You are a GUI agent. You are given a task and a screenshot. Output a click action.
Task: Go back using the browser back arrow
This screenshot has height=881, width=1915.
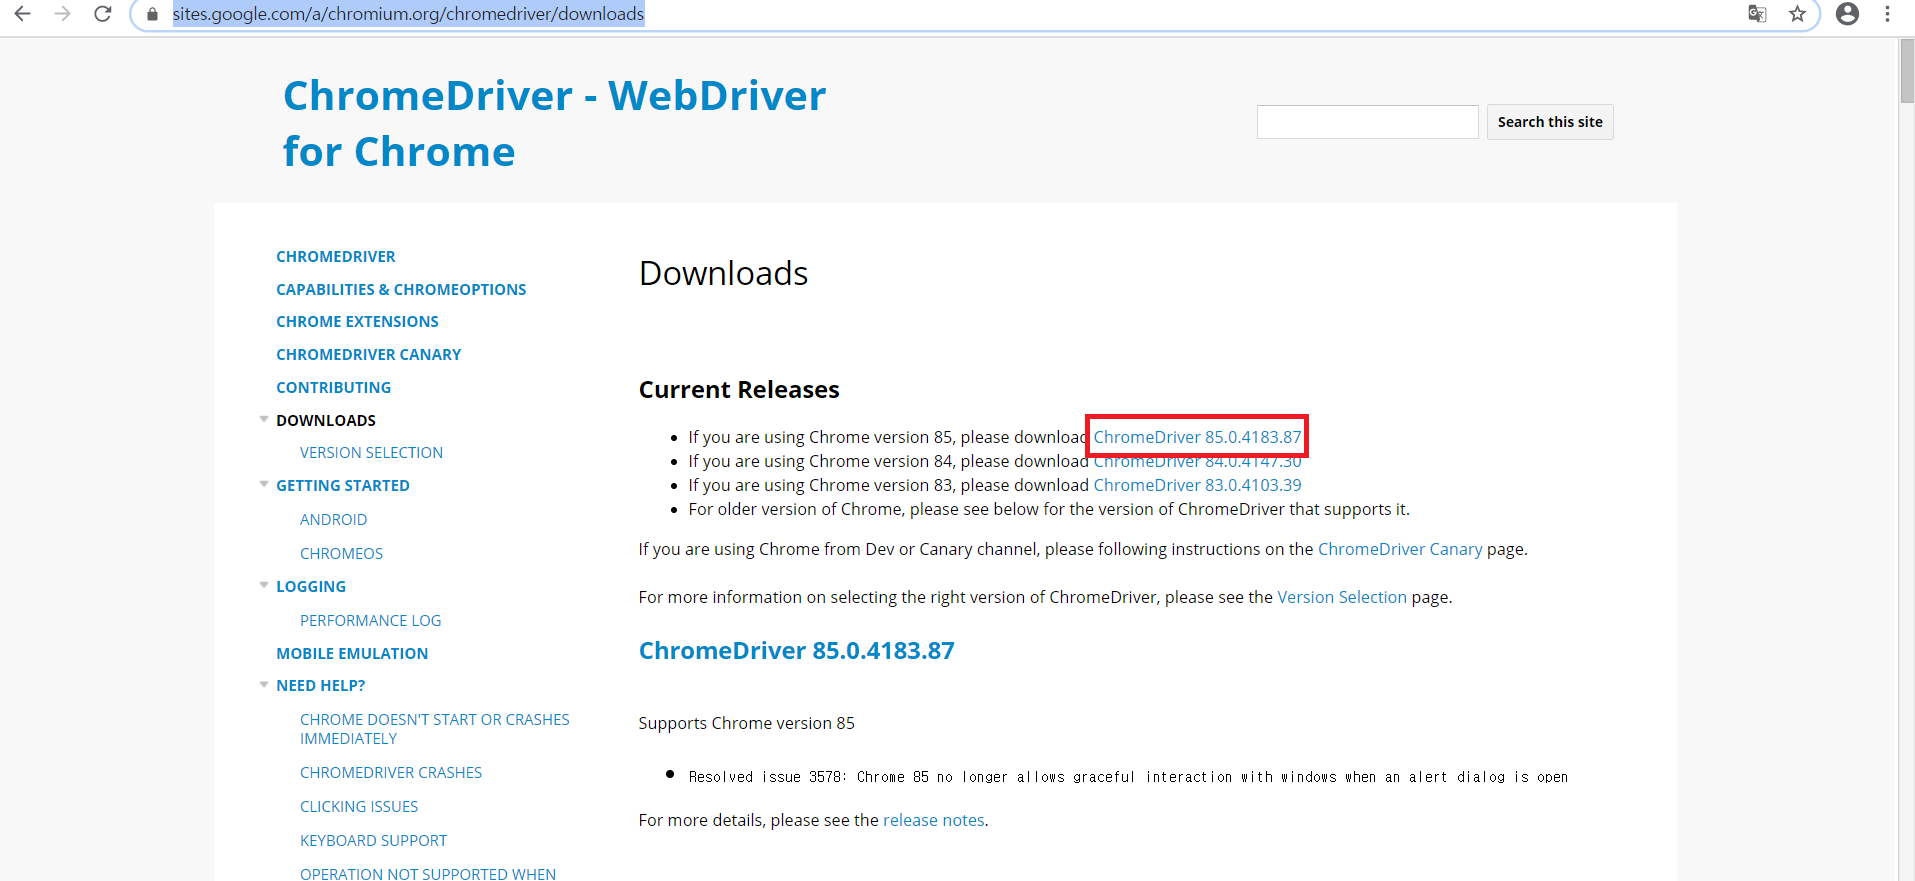(22, 14)
